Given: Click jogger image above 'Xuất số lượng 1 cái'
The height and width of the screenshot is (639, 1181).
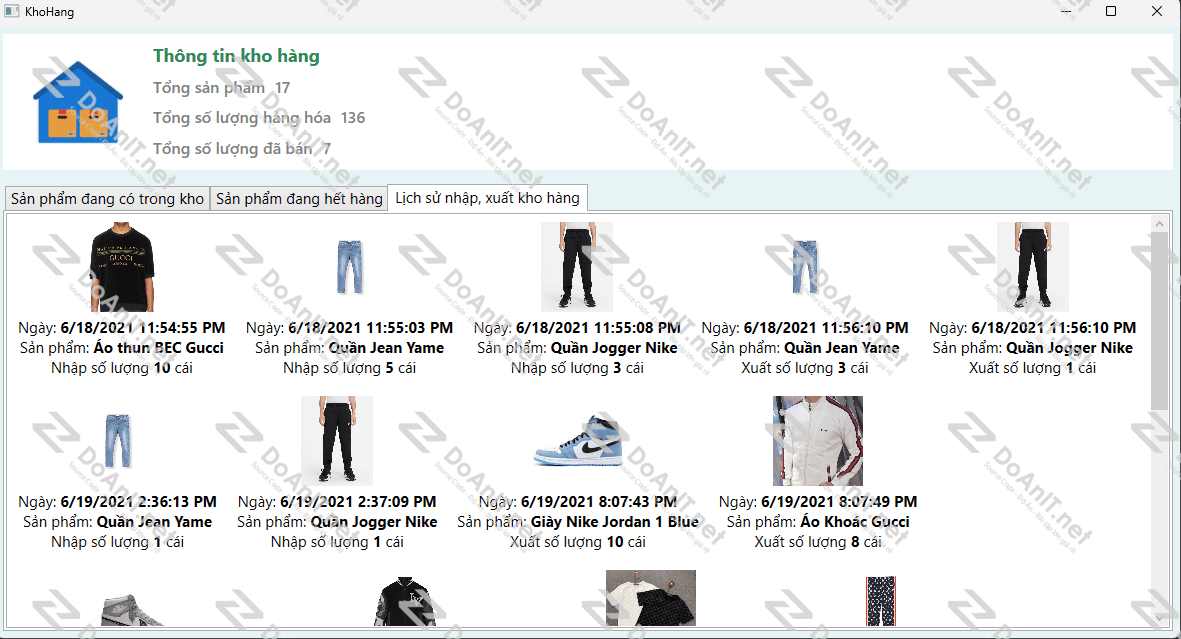Looking at the screenshot, I should [1033, 267].
